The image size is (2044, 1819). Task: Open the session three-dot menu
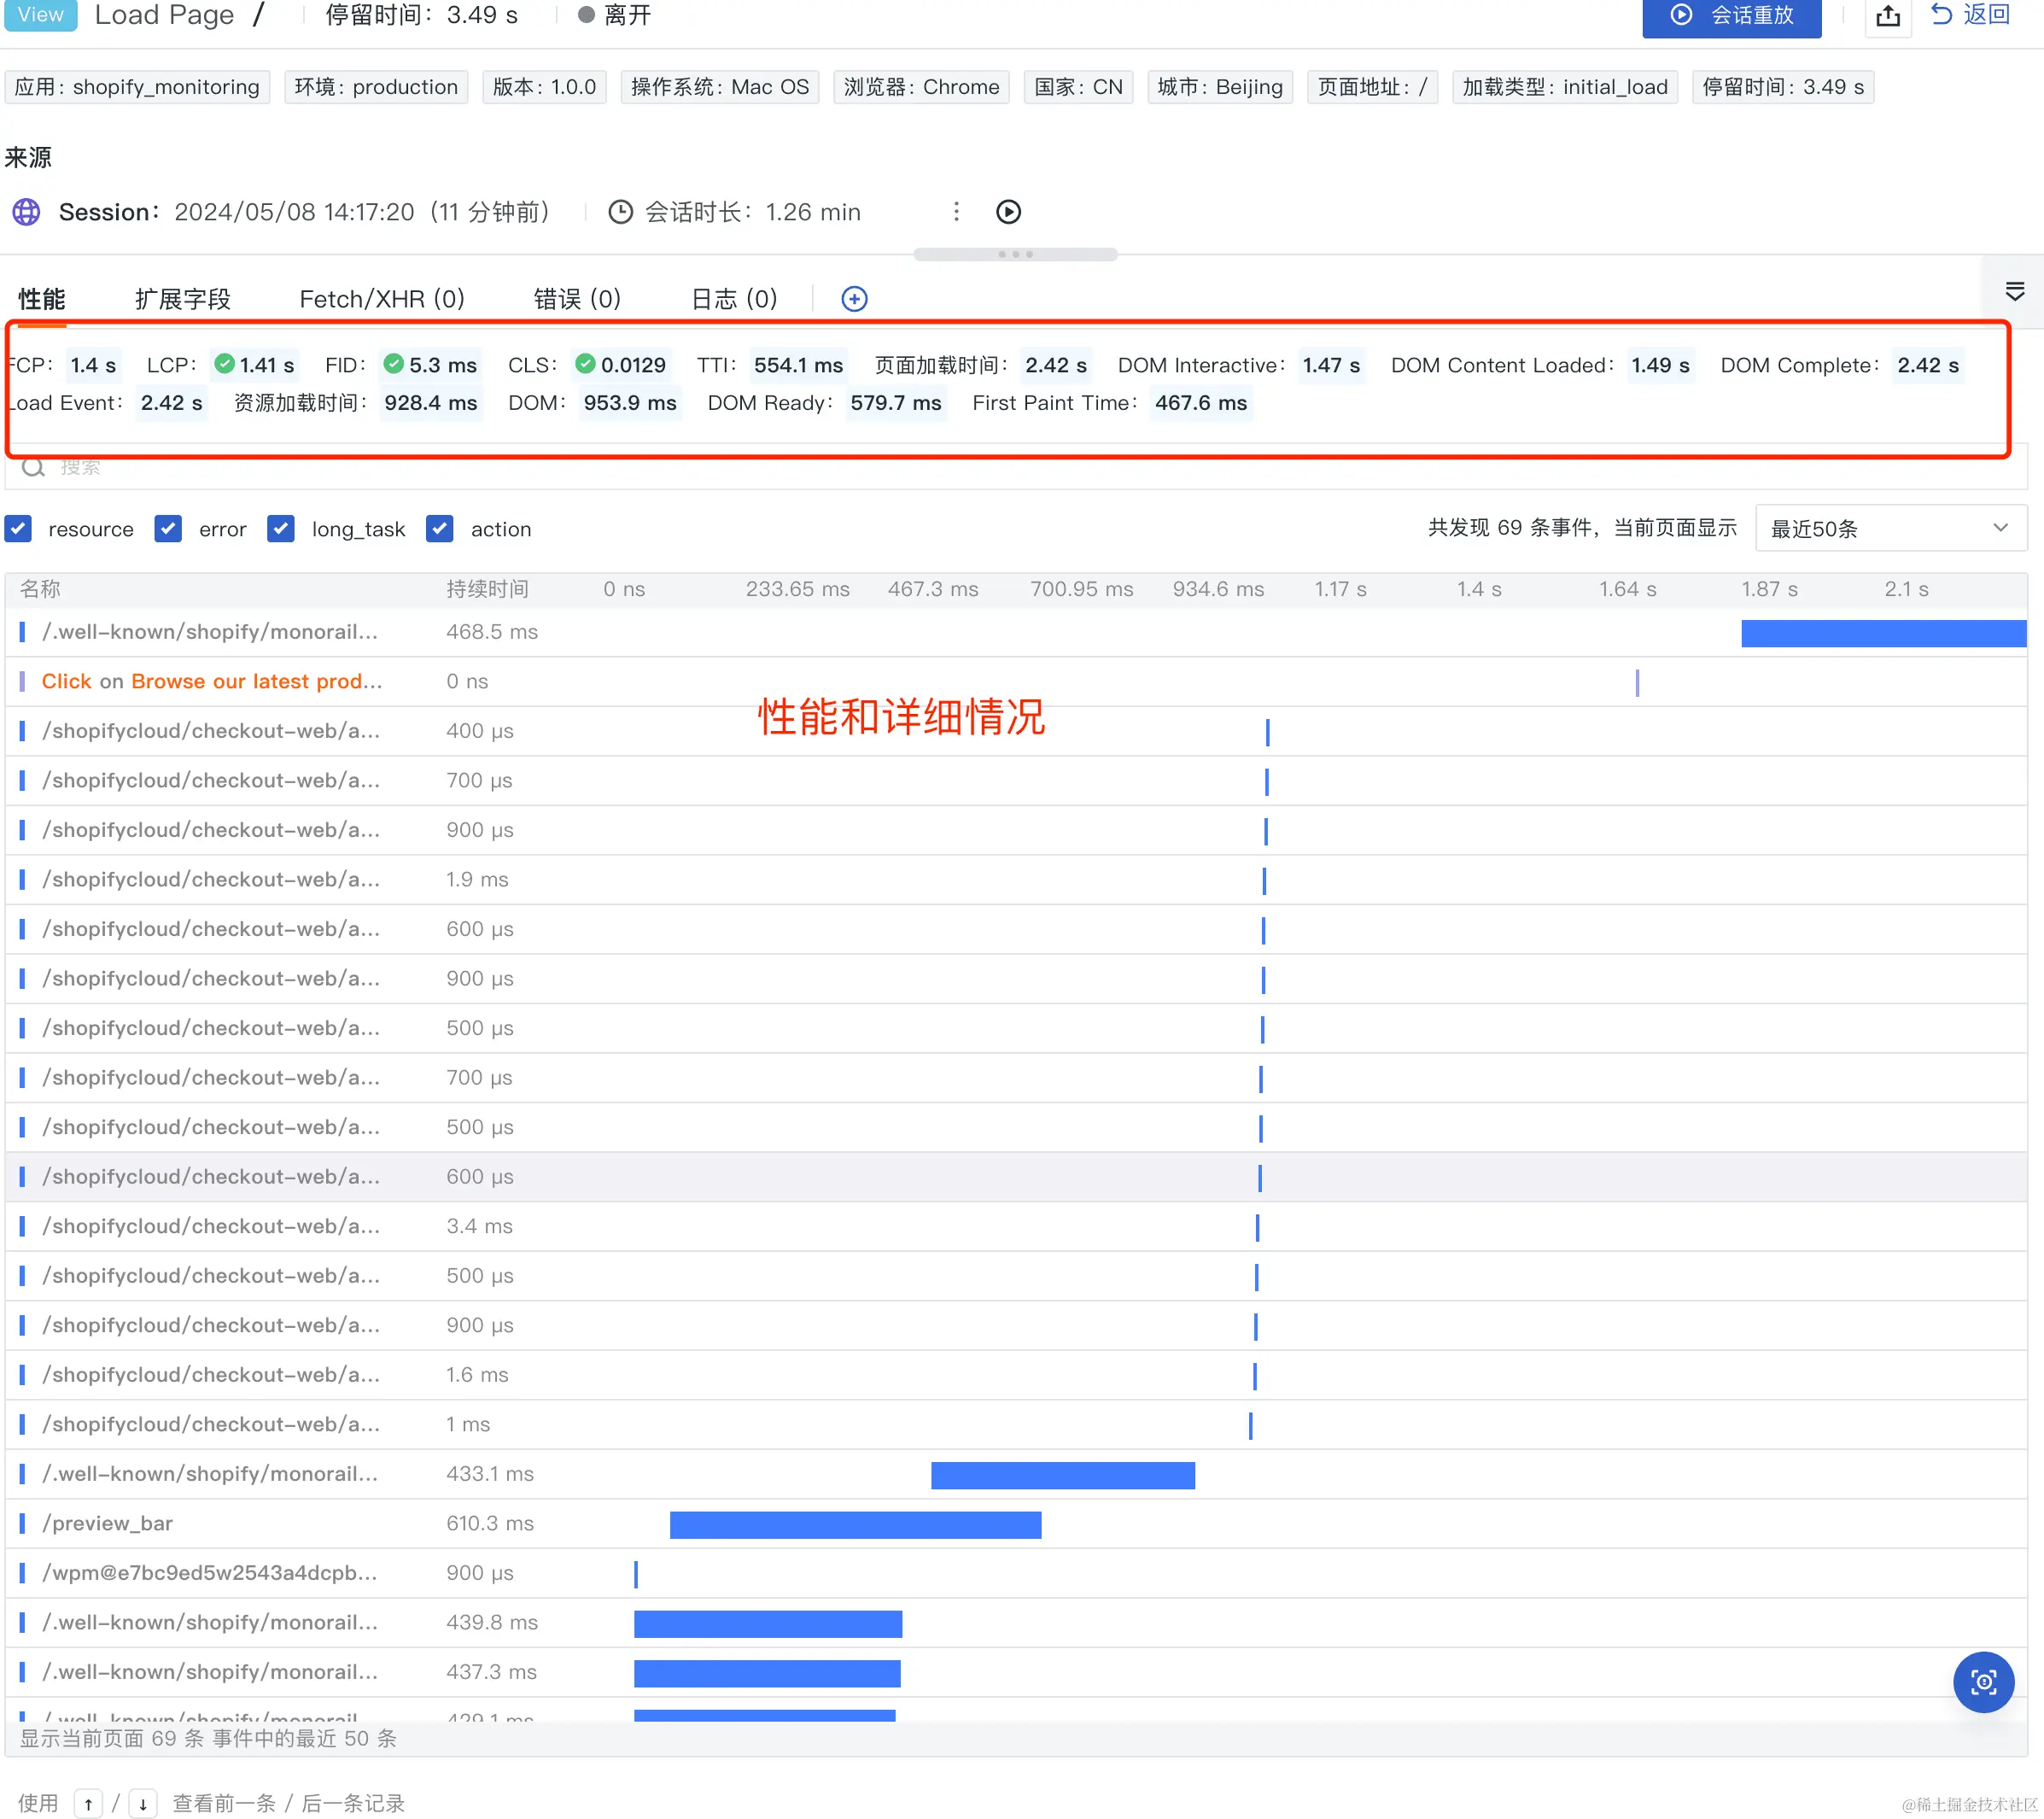click(956, 212)
